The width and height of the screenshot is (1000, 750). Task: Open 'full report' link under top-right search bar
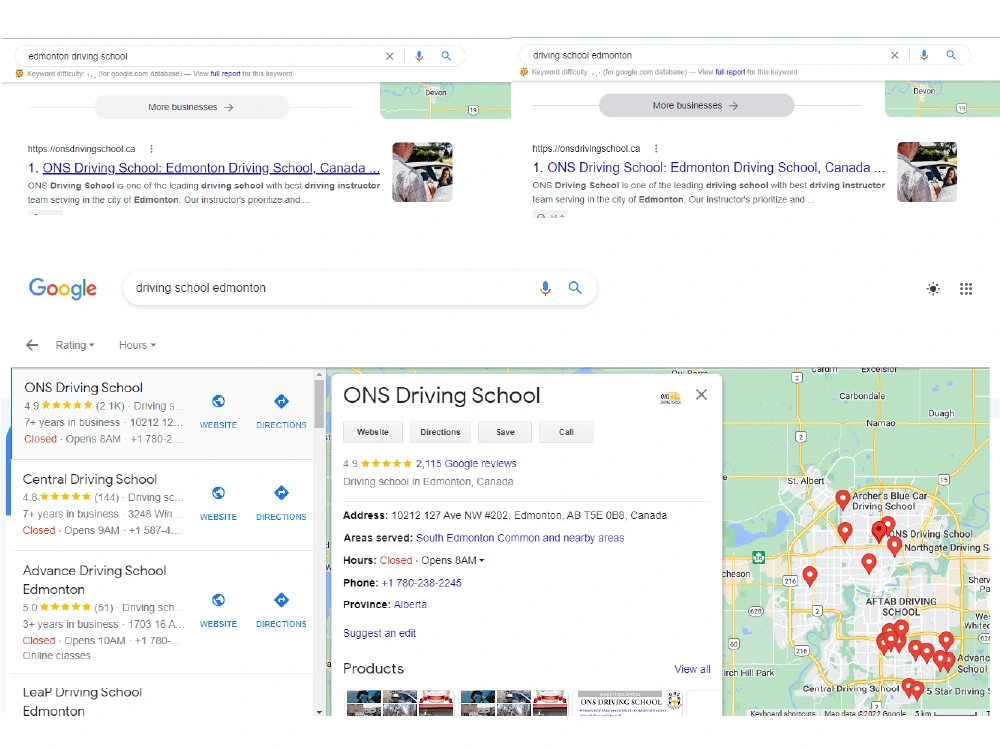click(x=730, y=72)
